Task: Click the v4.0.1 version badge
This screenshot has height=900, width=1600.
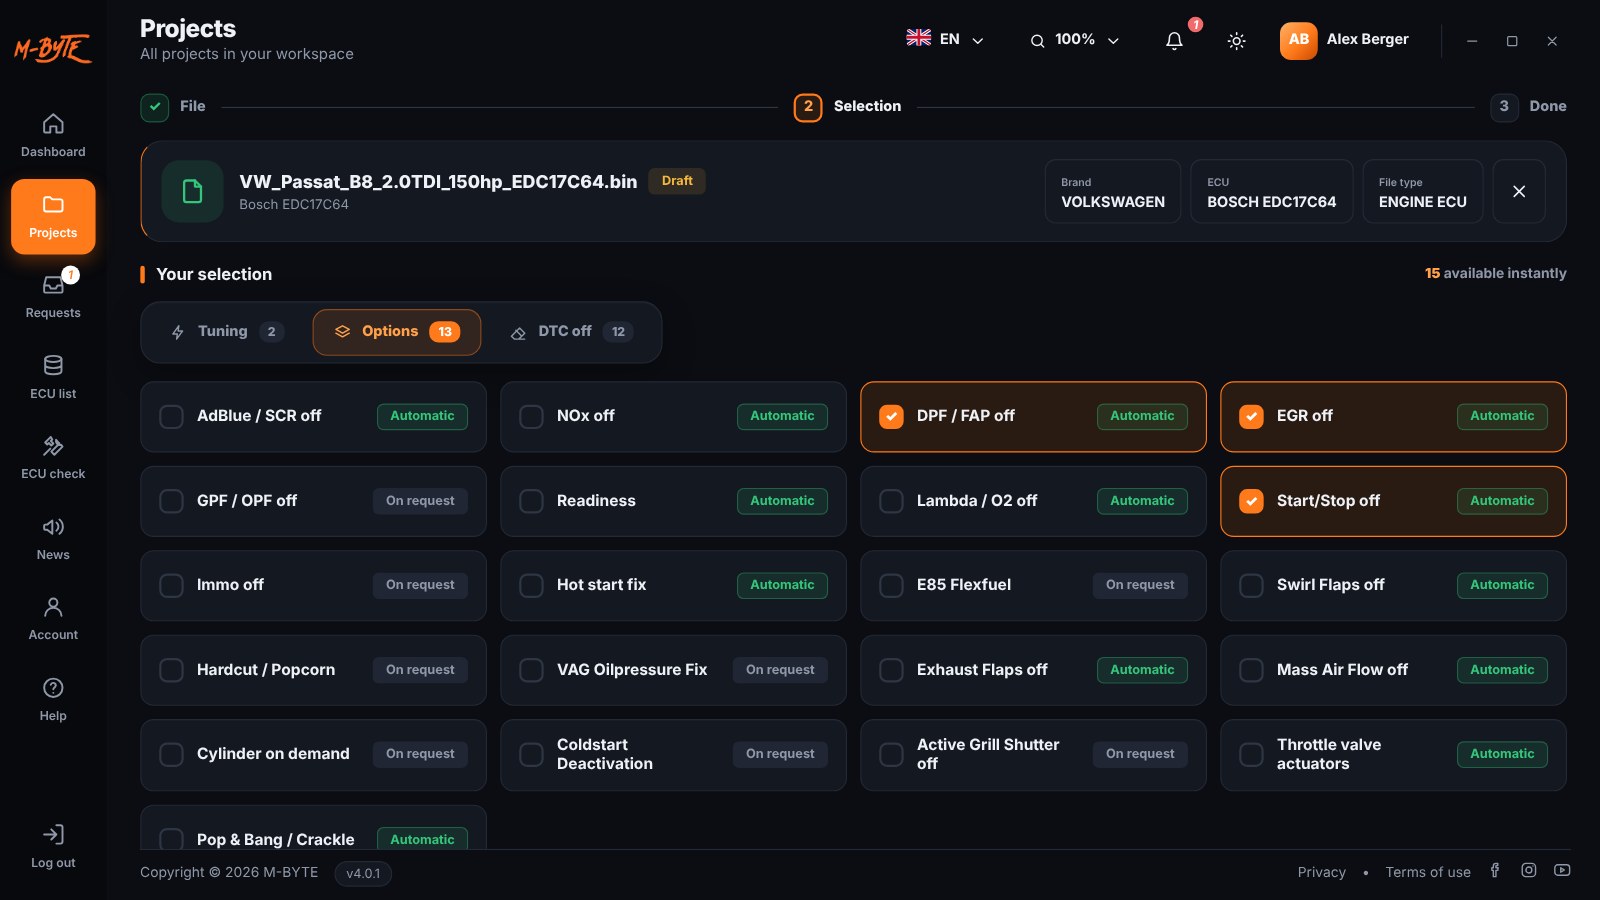Action: [363, 873]
